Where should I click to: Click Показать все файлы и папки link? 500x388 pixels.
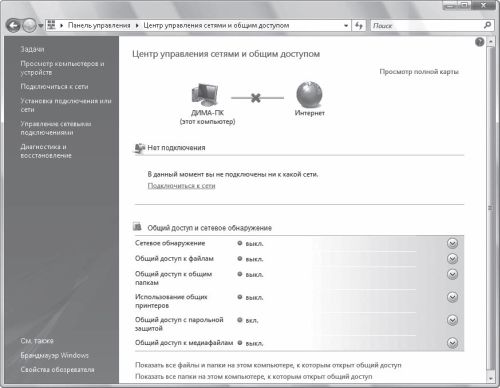point(268,365)
